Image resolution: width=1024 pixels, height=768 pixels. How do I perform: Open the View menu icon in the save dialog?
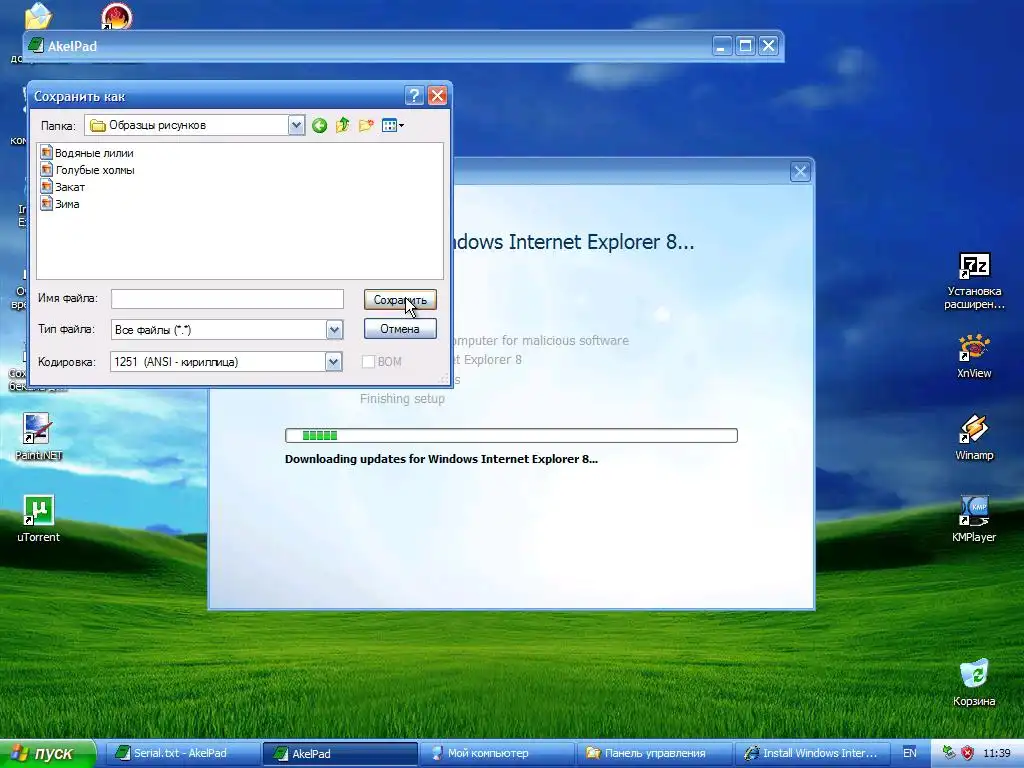tap(392, 125)
